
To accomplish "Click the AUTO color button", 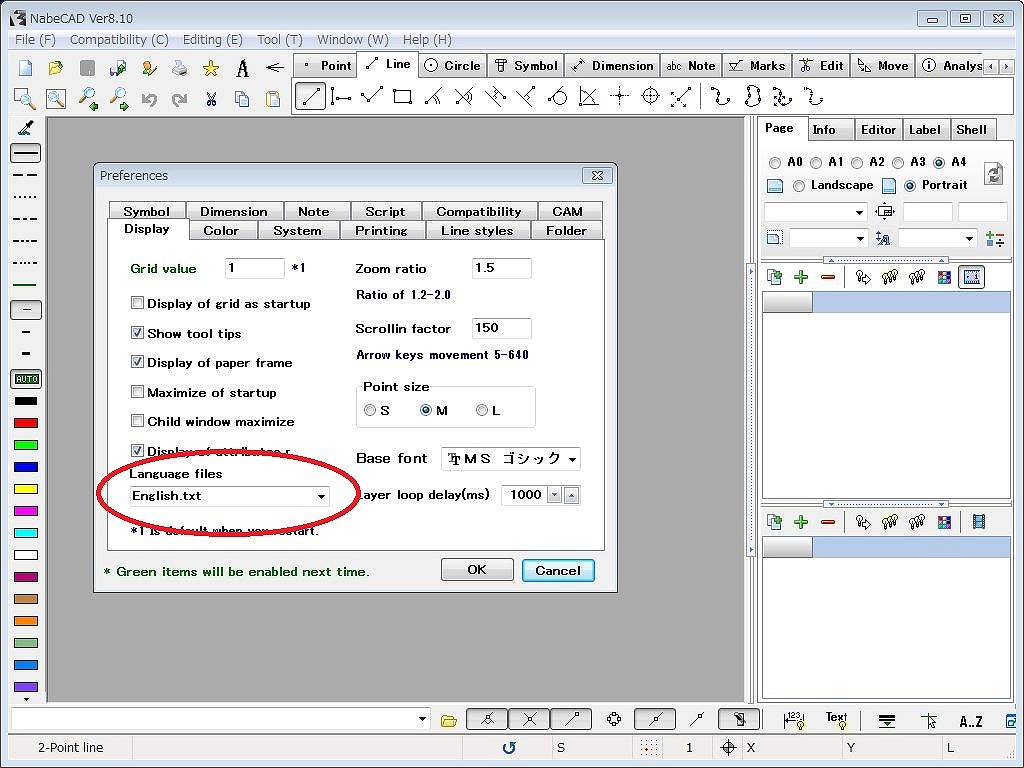I will [26, 379].
